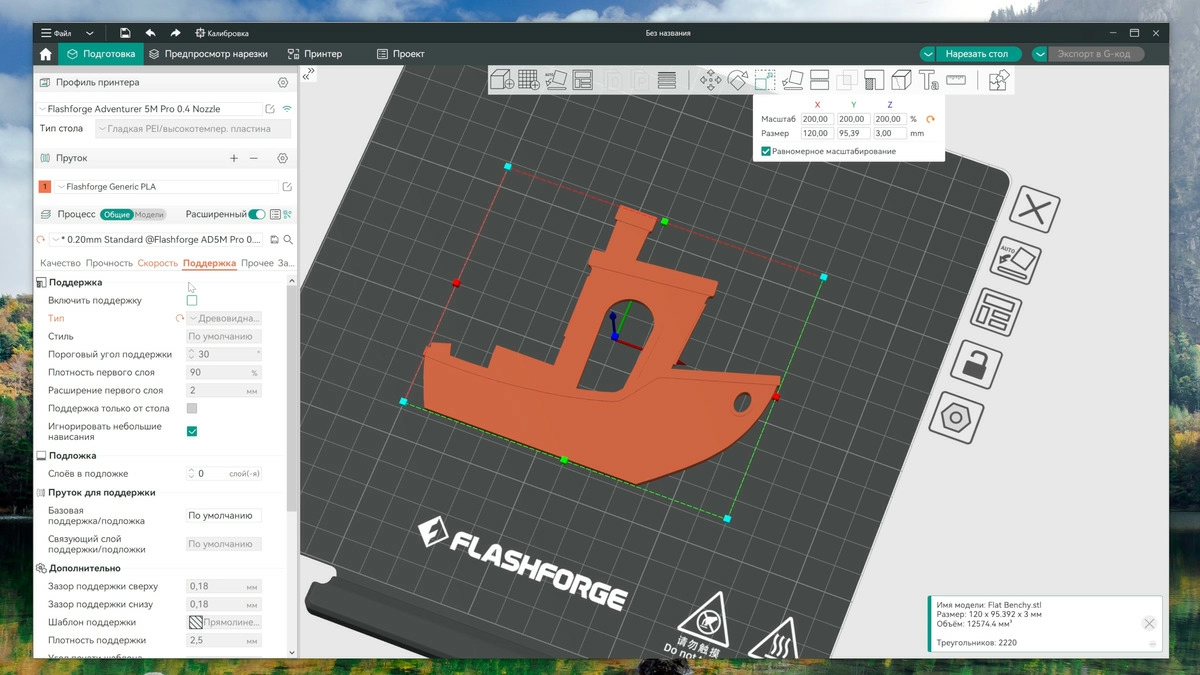Viewport: 1200px width, 675px height.
Task: Click the X scale percentage field
Action: coord(817,119)
